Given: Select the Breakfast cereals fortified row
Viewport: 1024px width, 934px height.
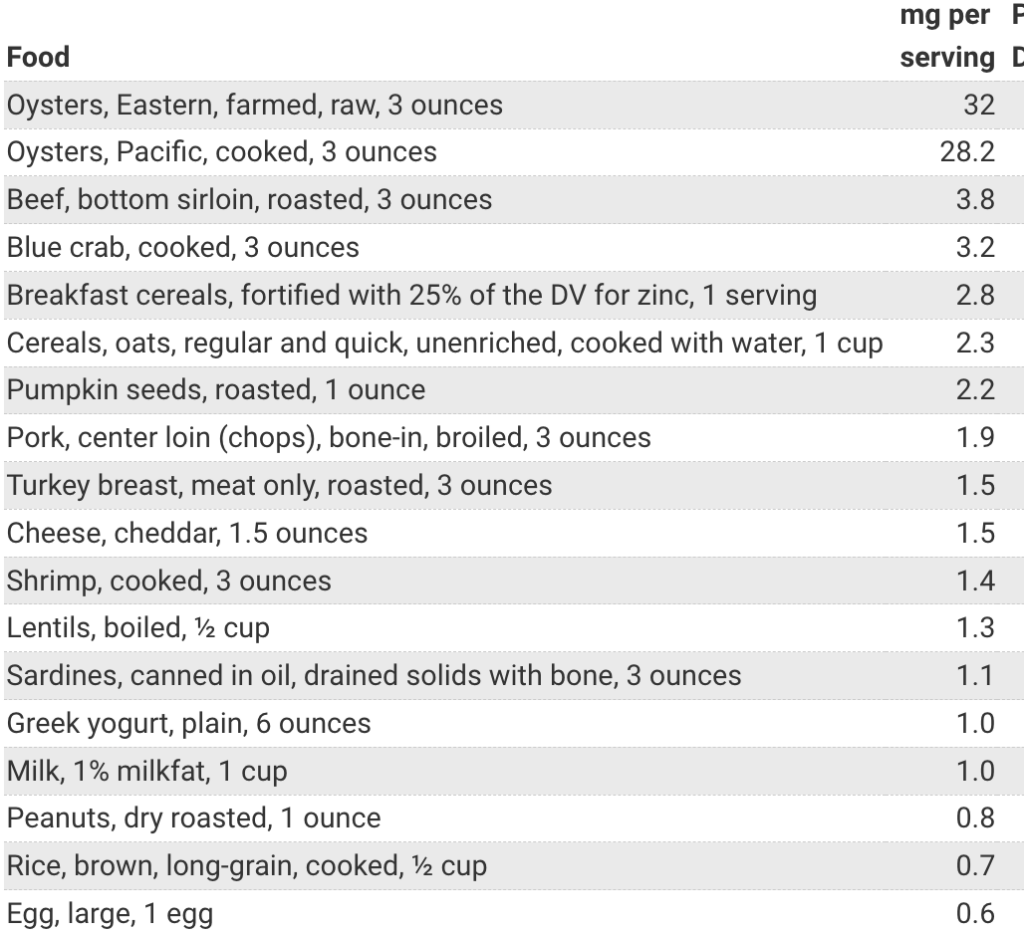Looking at the screenshot, I should pos(514,295).
